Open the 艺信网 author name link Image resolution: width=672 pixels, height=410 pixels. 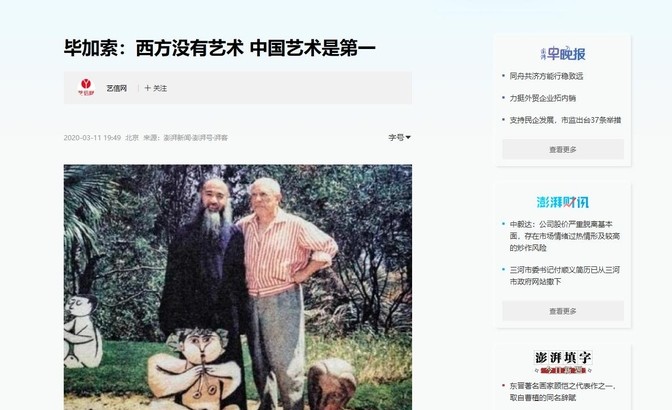click(x=117, y=88)
